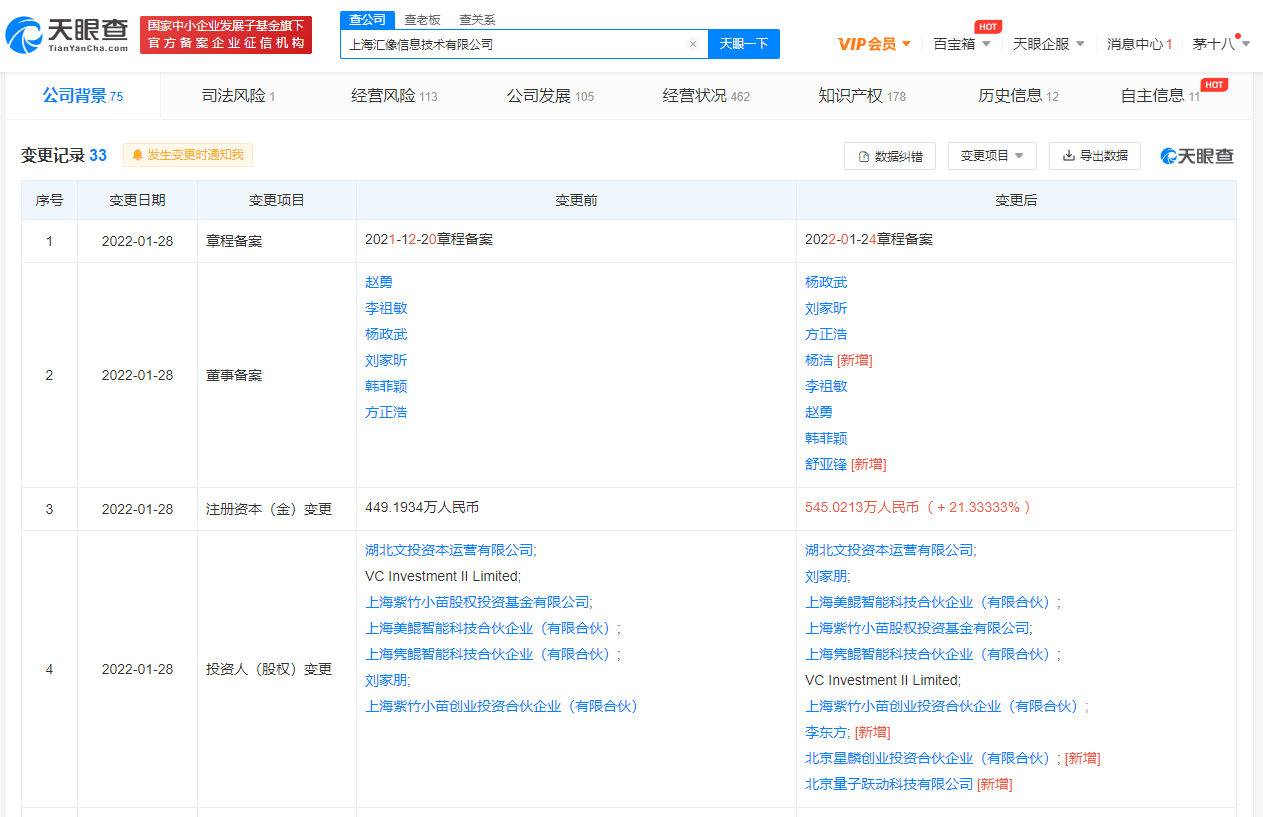Screen dimensions: 1263x817
Task: Select the 历史信息 tab
Action: pos(1018,96)
